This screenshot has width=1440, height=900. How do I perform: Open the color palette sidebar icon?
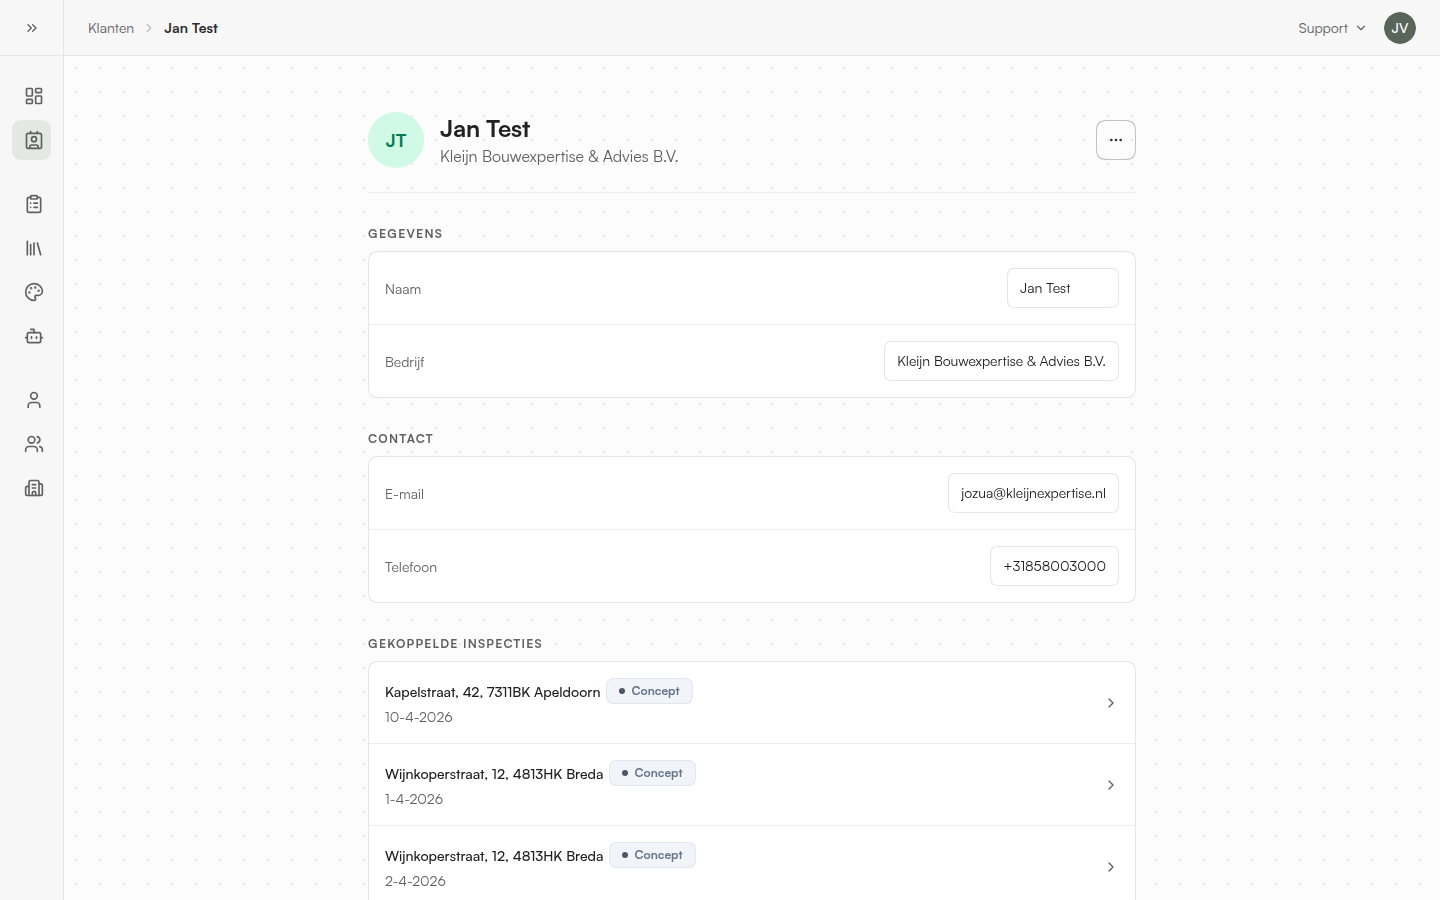(34, 292)
